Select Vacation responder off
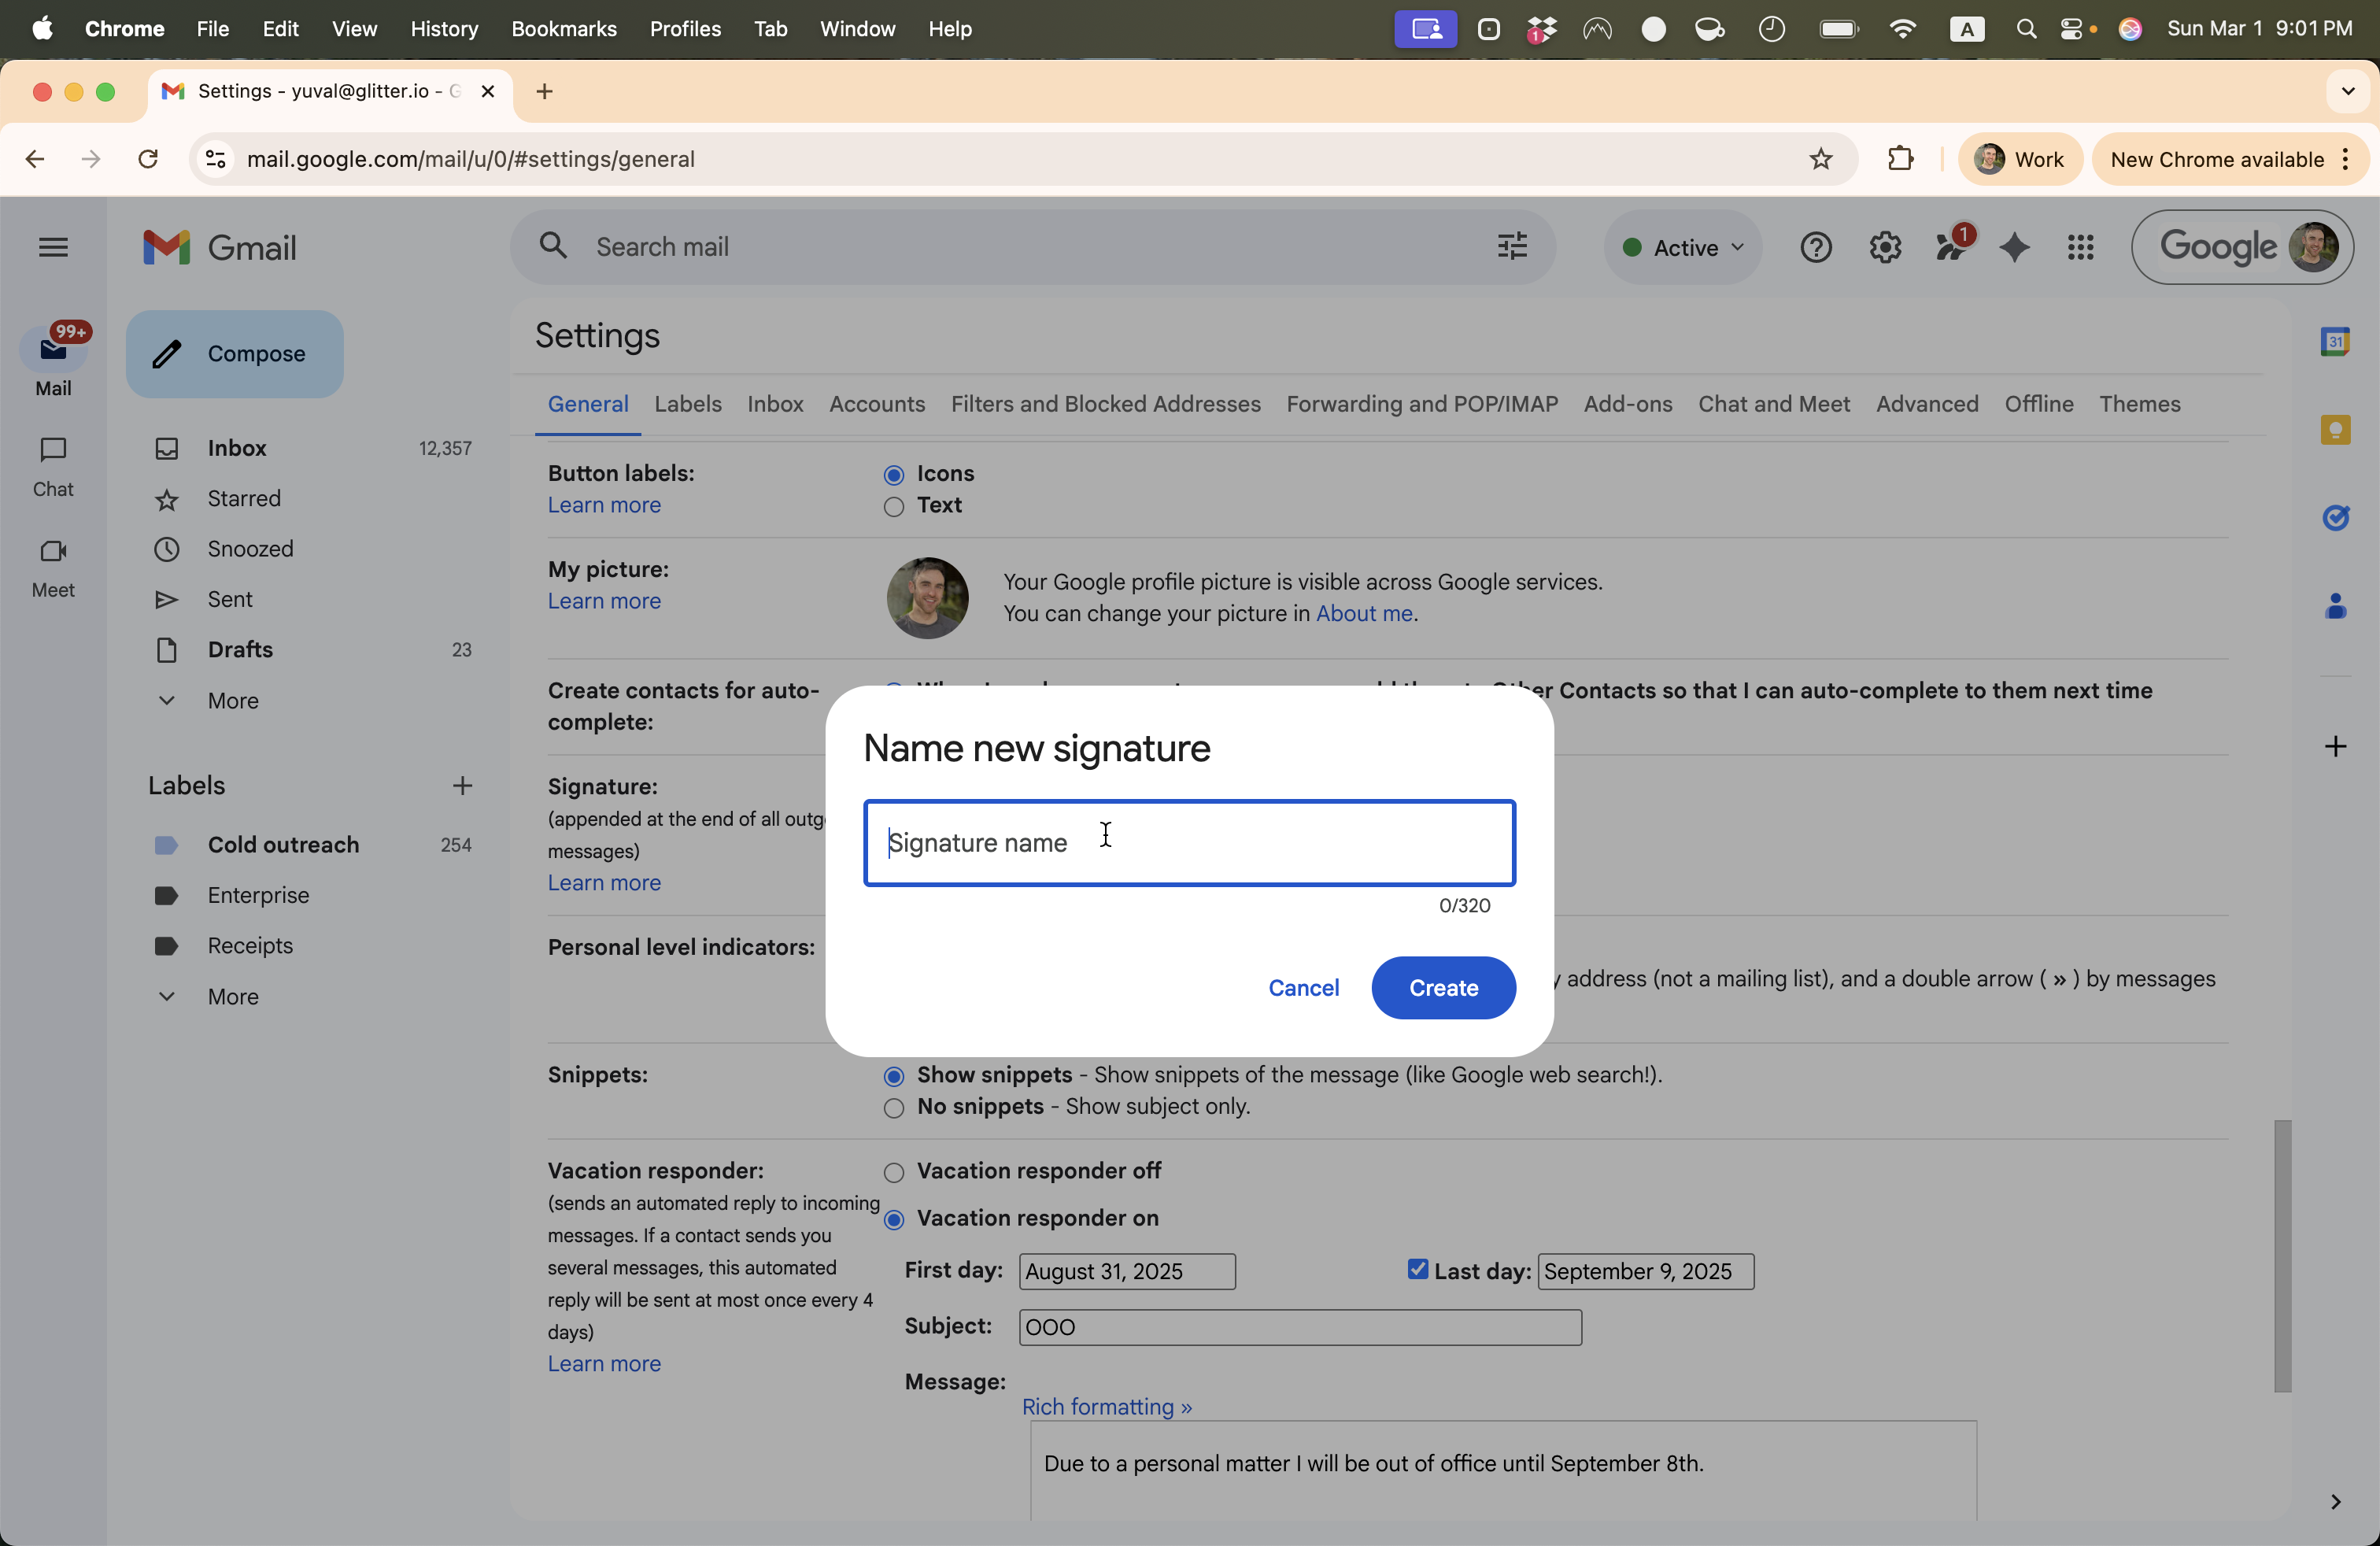Screen dimensions: 2380x1546 point(894,1172)
